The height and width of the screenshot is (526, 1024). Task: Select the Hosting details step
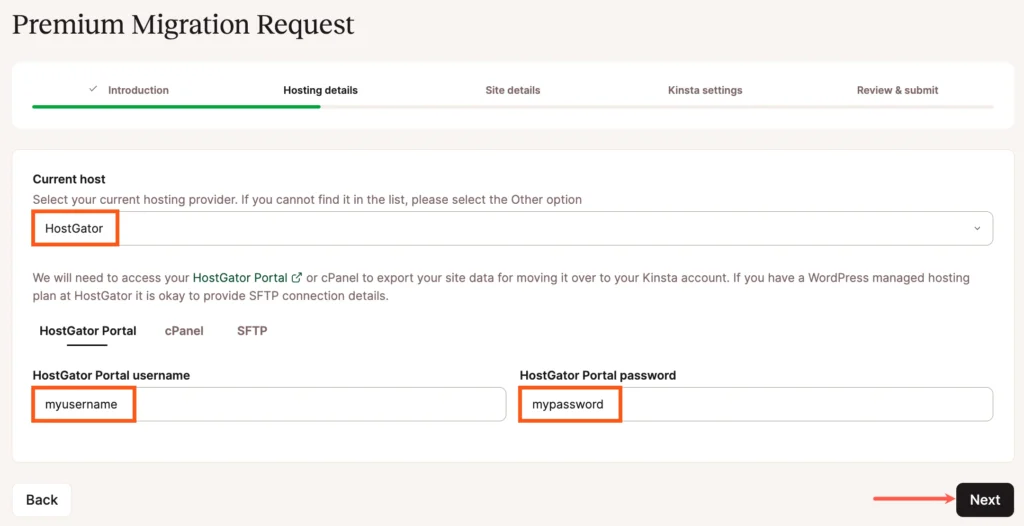[x=320, y=90]
